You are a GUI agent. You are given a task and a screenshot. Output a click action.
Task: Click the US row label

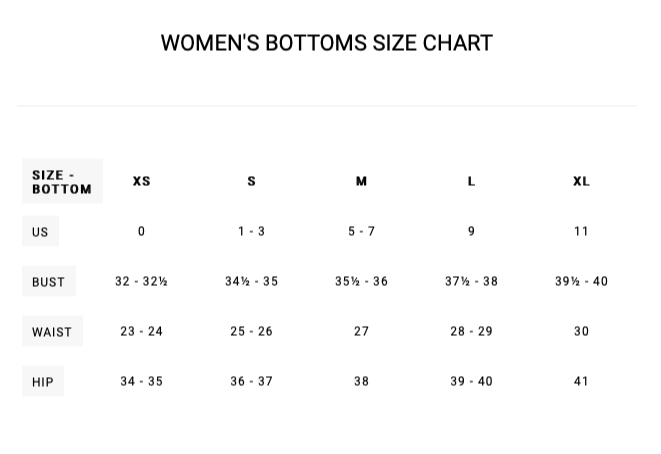point(40,231)
